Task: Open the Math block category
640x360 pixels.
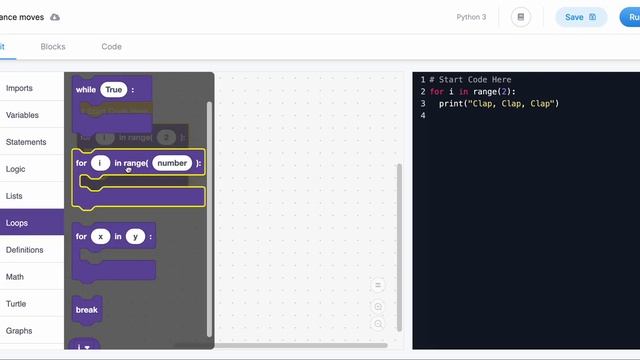Action: click(x=32, y=277)
